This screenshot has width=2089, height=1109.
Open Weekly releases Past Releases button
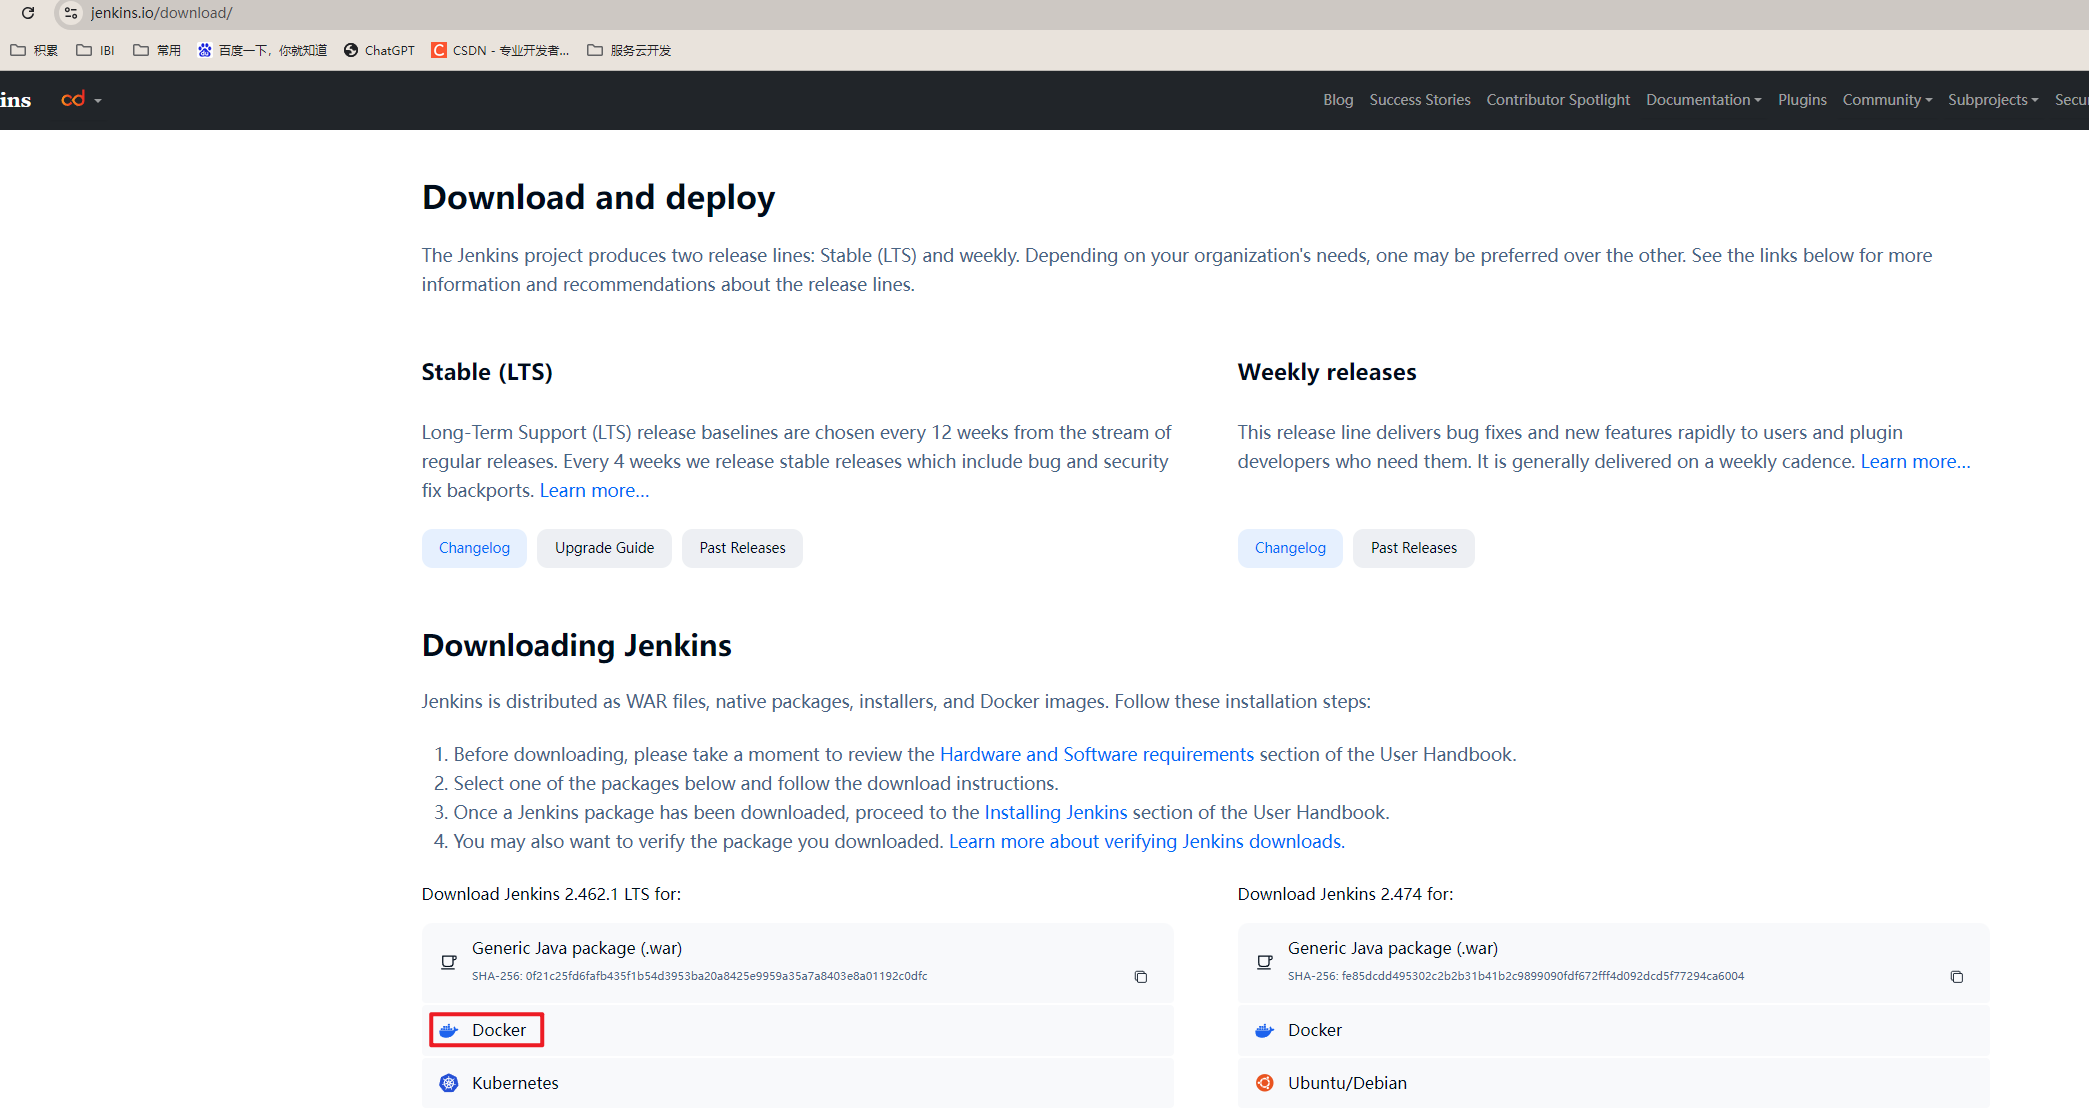1414,548
